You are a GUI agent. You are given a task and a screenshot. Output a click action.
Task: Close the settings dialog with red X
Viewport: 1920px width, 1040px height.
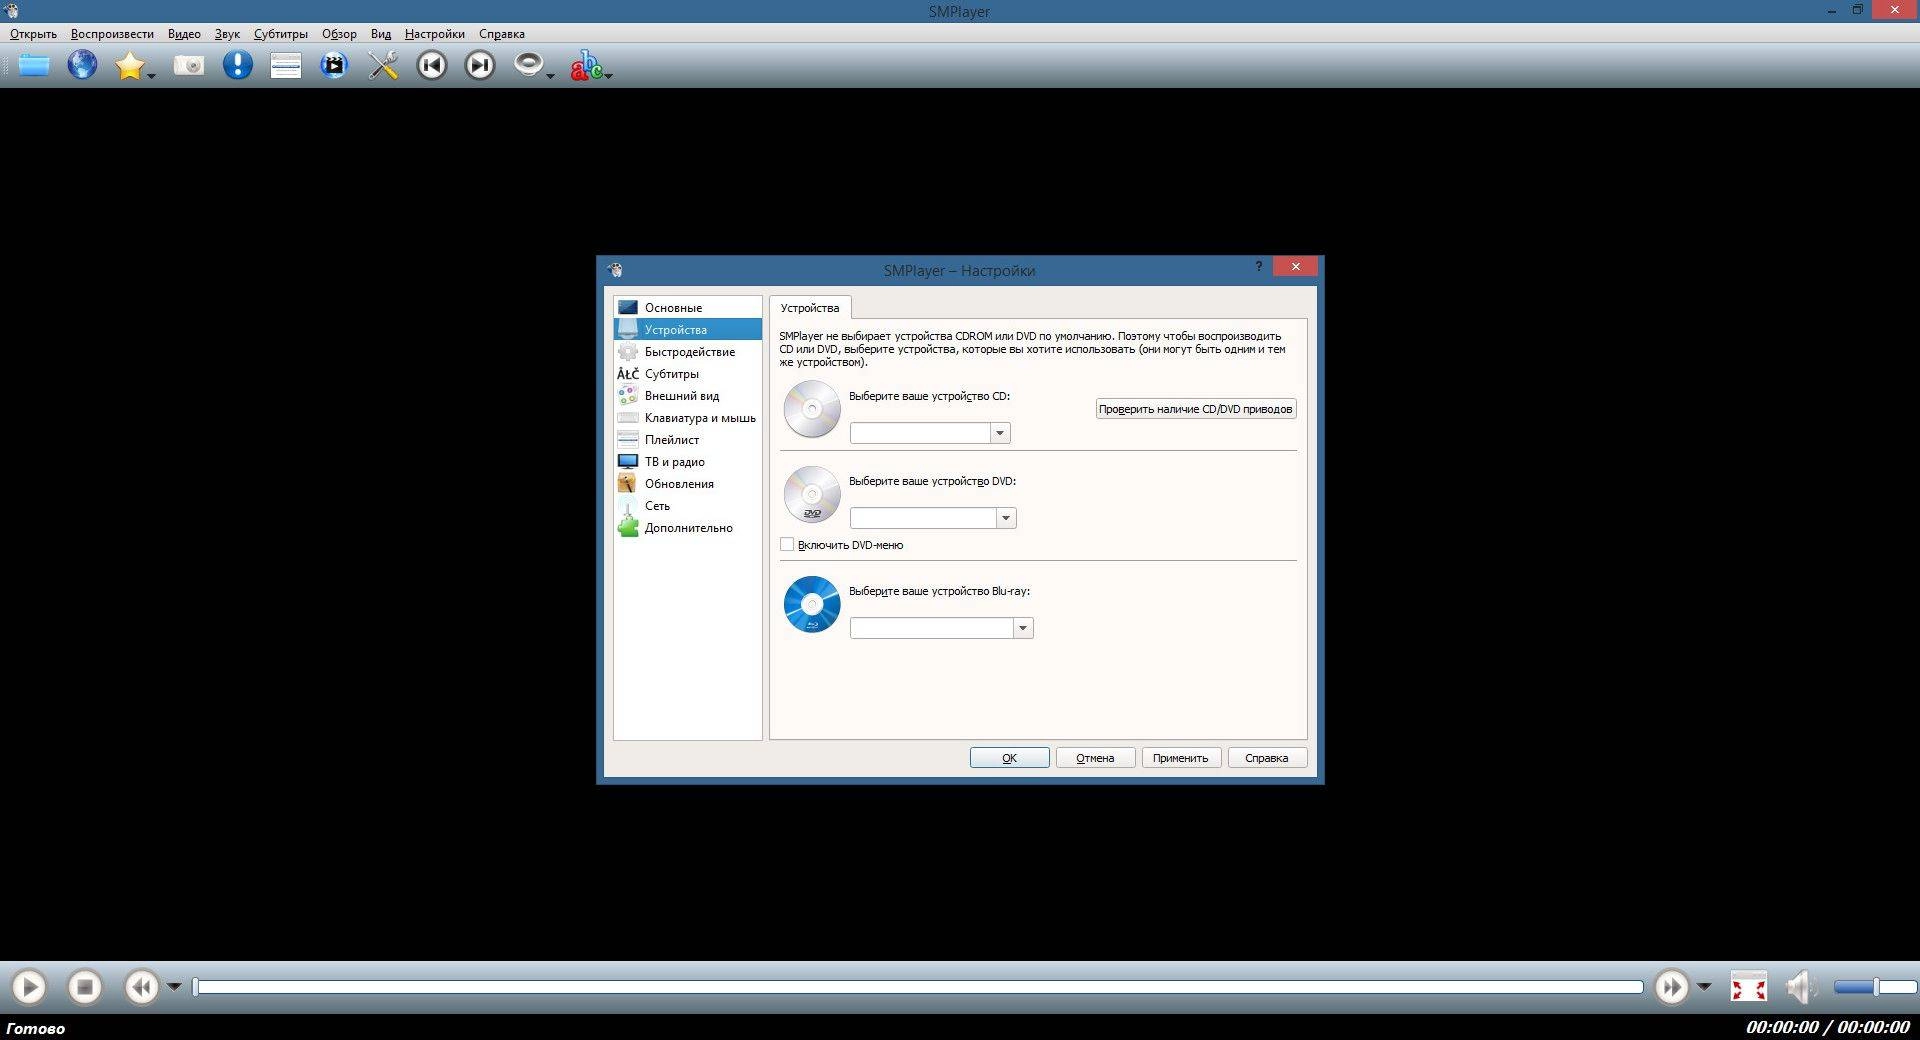(1296, 266)
